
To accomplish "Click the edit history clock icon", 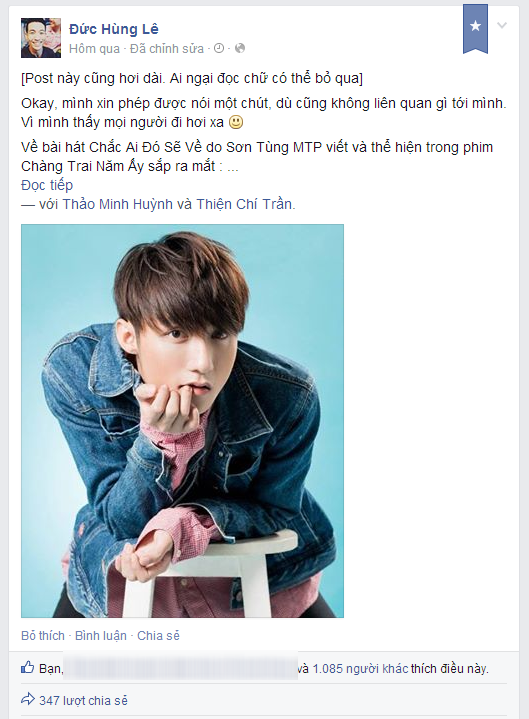I will [x=219, y=48].
